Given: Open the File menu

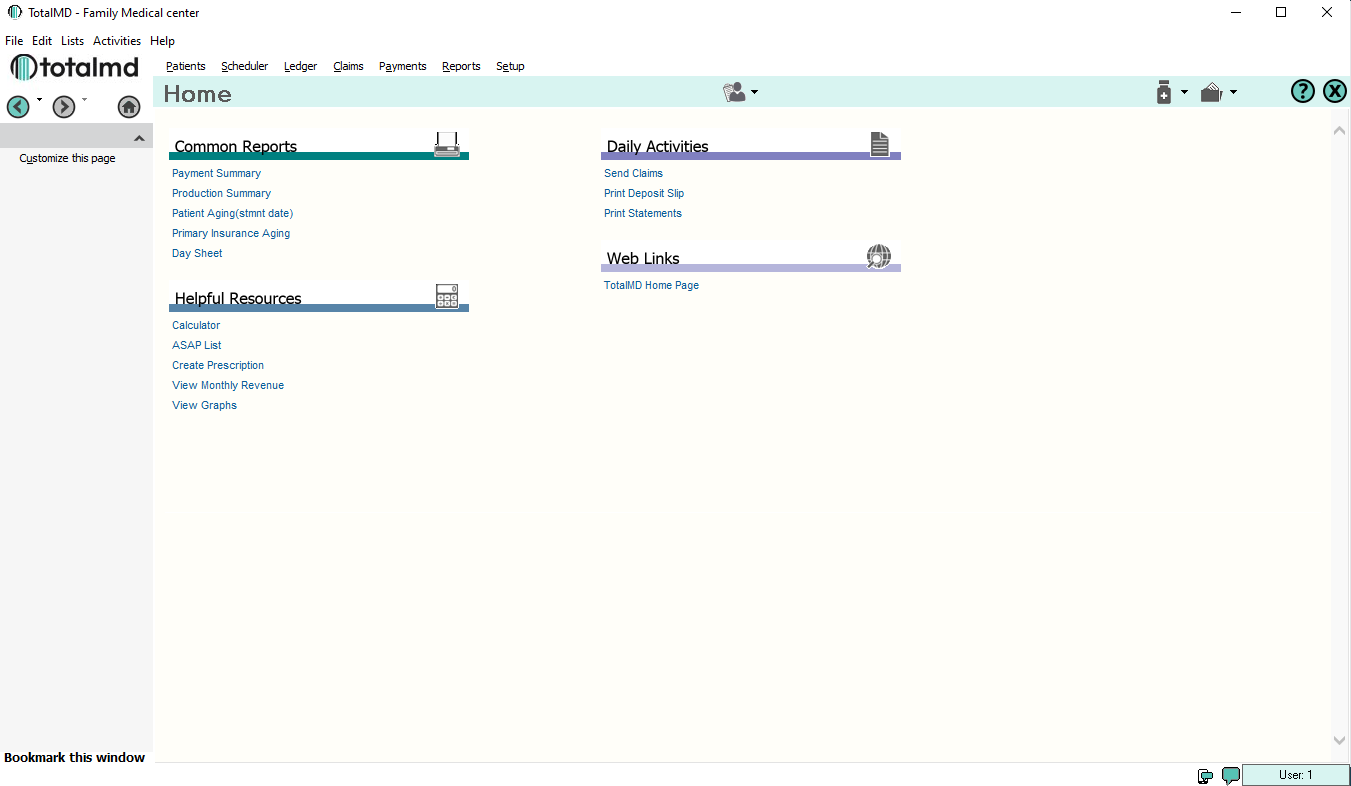Looking at the screenshot, I should 14,41.
